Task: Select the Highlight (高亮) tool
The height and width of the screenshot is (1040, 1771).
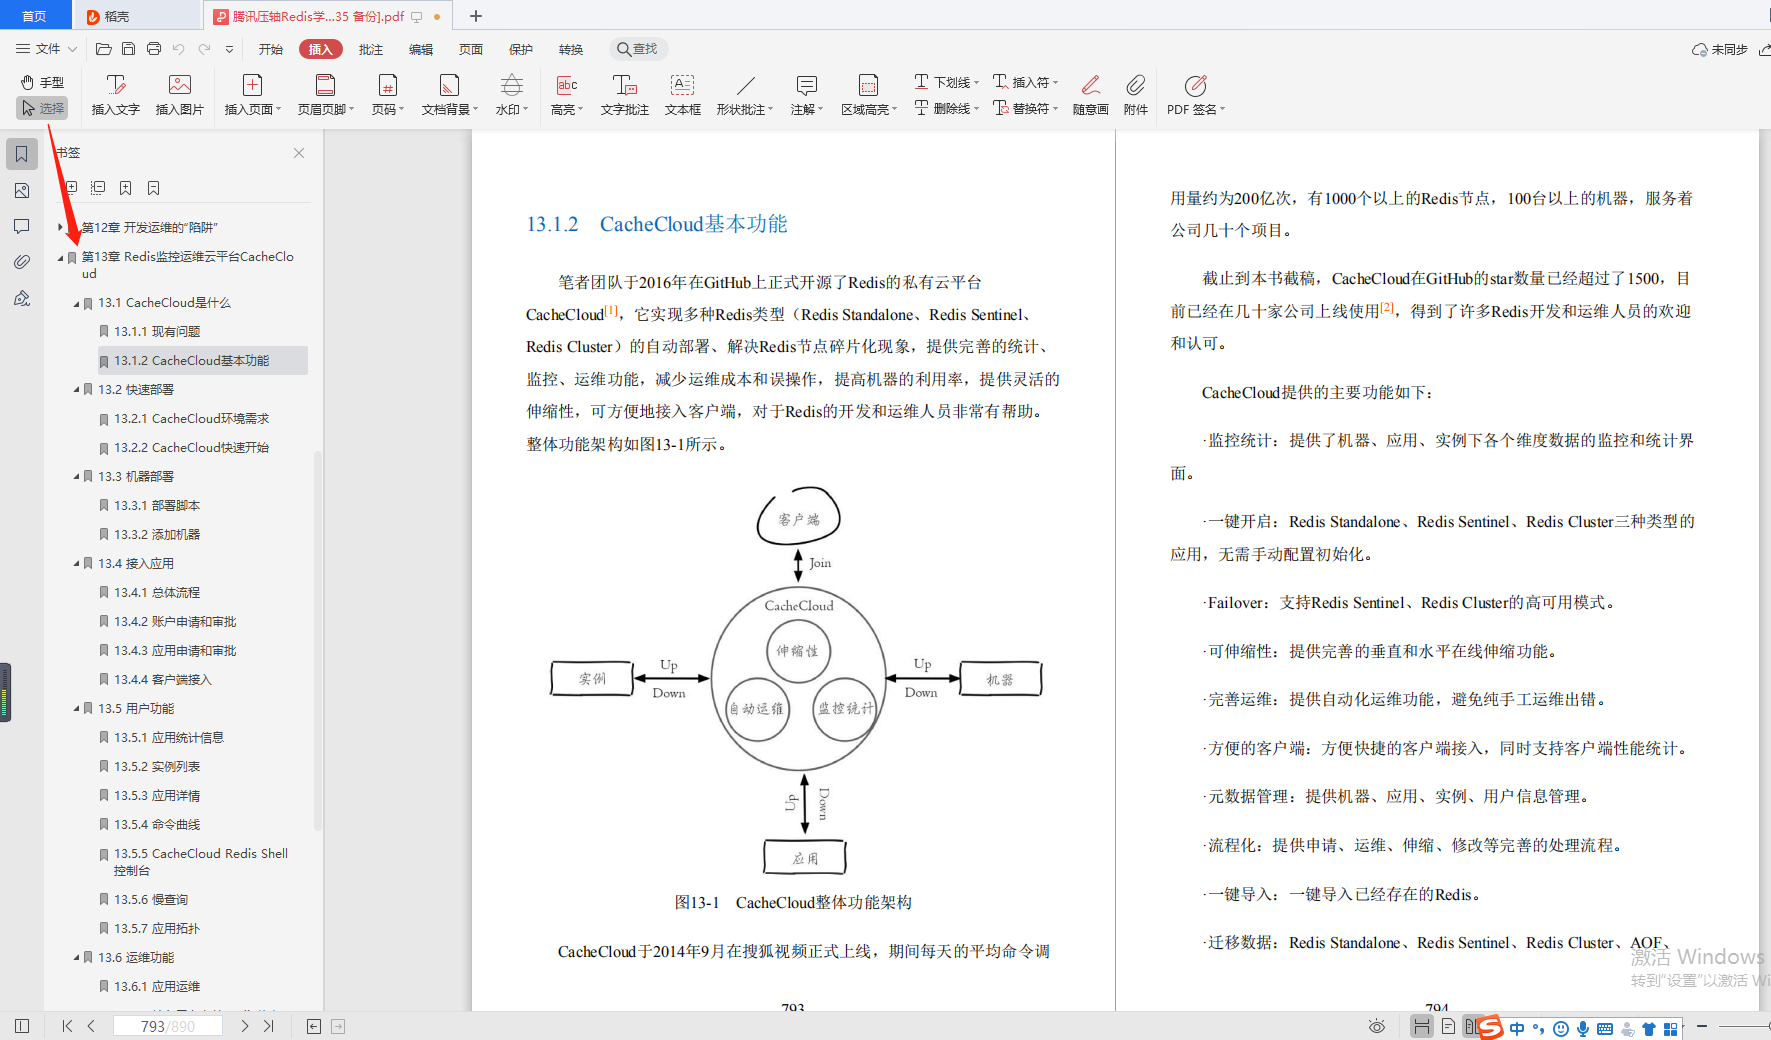Action: point(567,95)
